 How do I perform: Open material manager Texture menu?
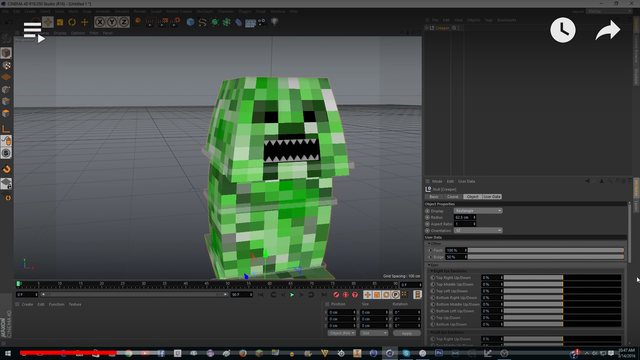tap(75, 304)
